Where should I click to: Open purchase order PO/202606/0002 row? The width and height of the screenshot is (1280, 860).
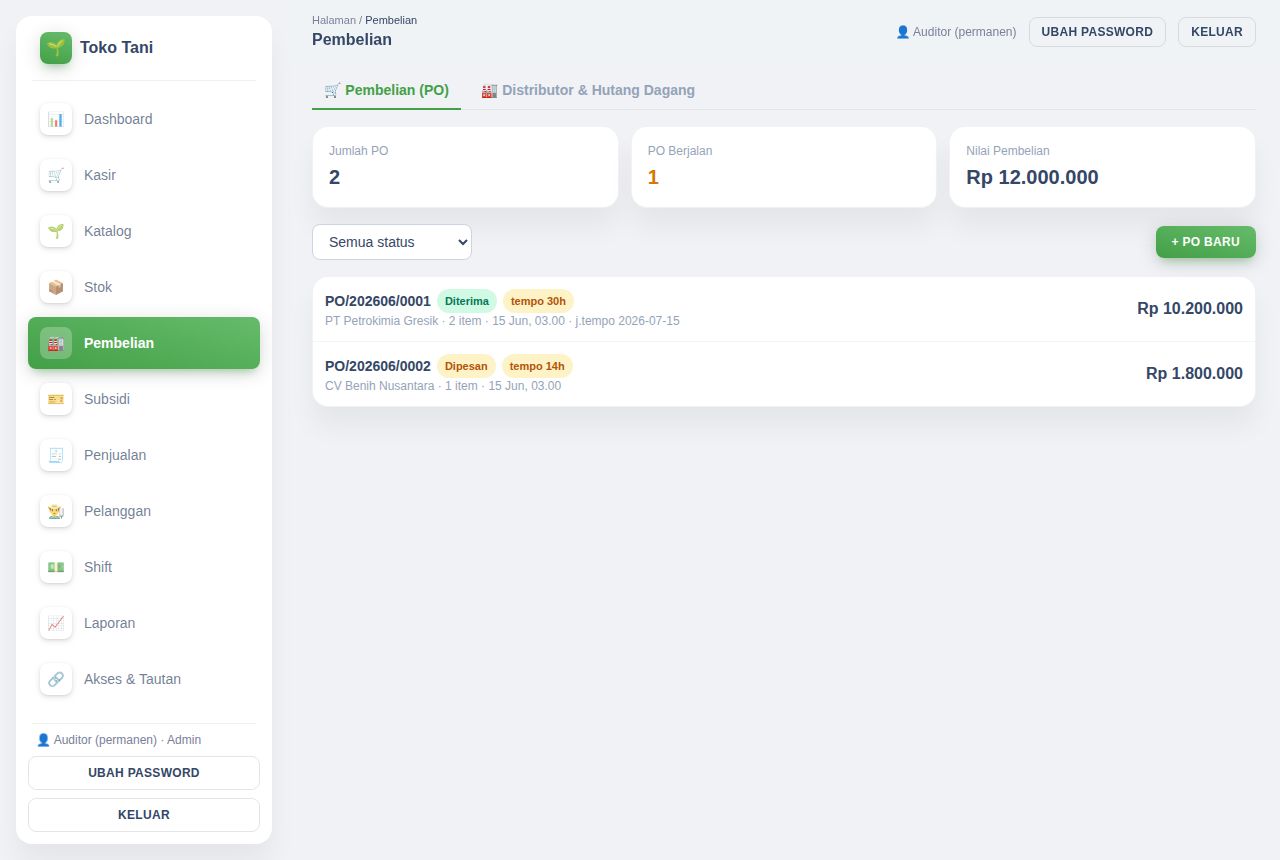point(784,374)
